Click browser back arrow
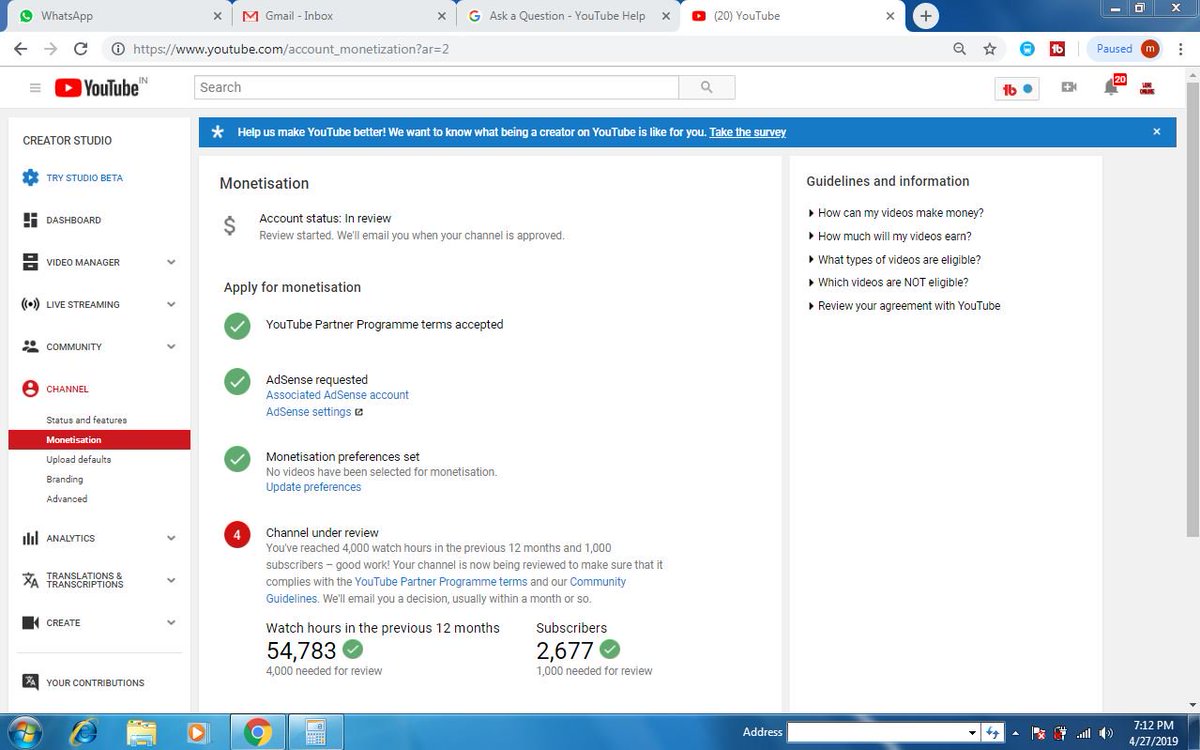The image size is (1200, 750). pyautogui.click(x=20, y=48)
